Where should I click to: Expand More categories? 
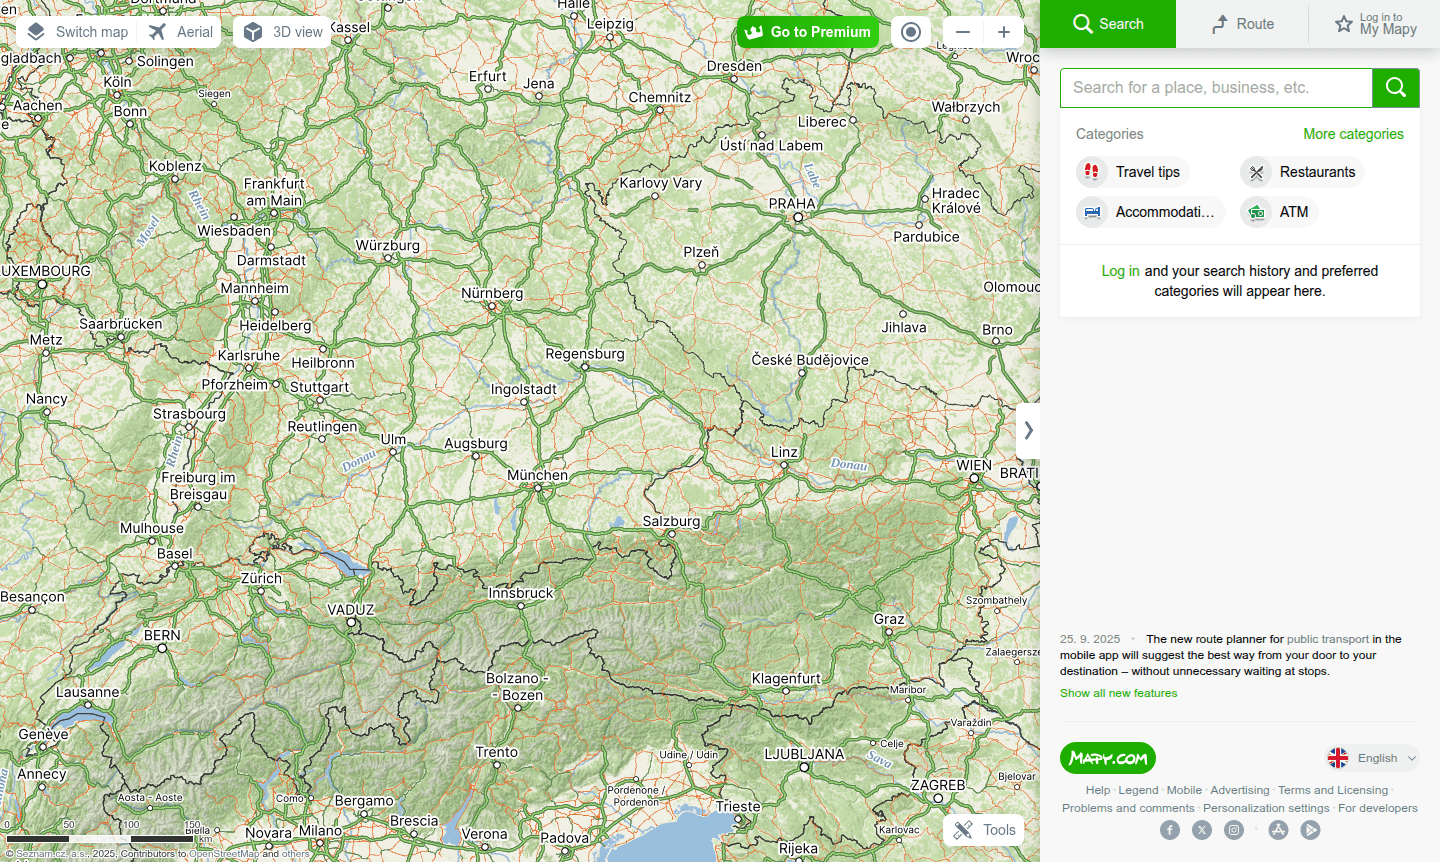pyautogui.click(x=1354, y=133)
